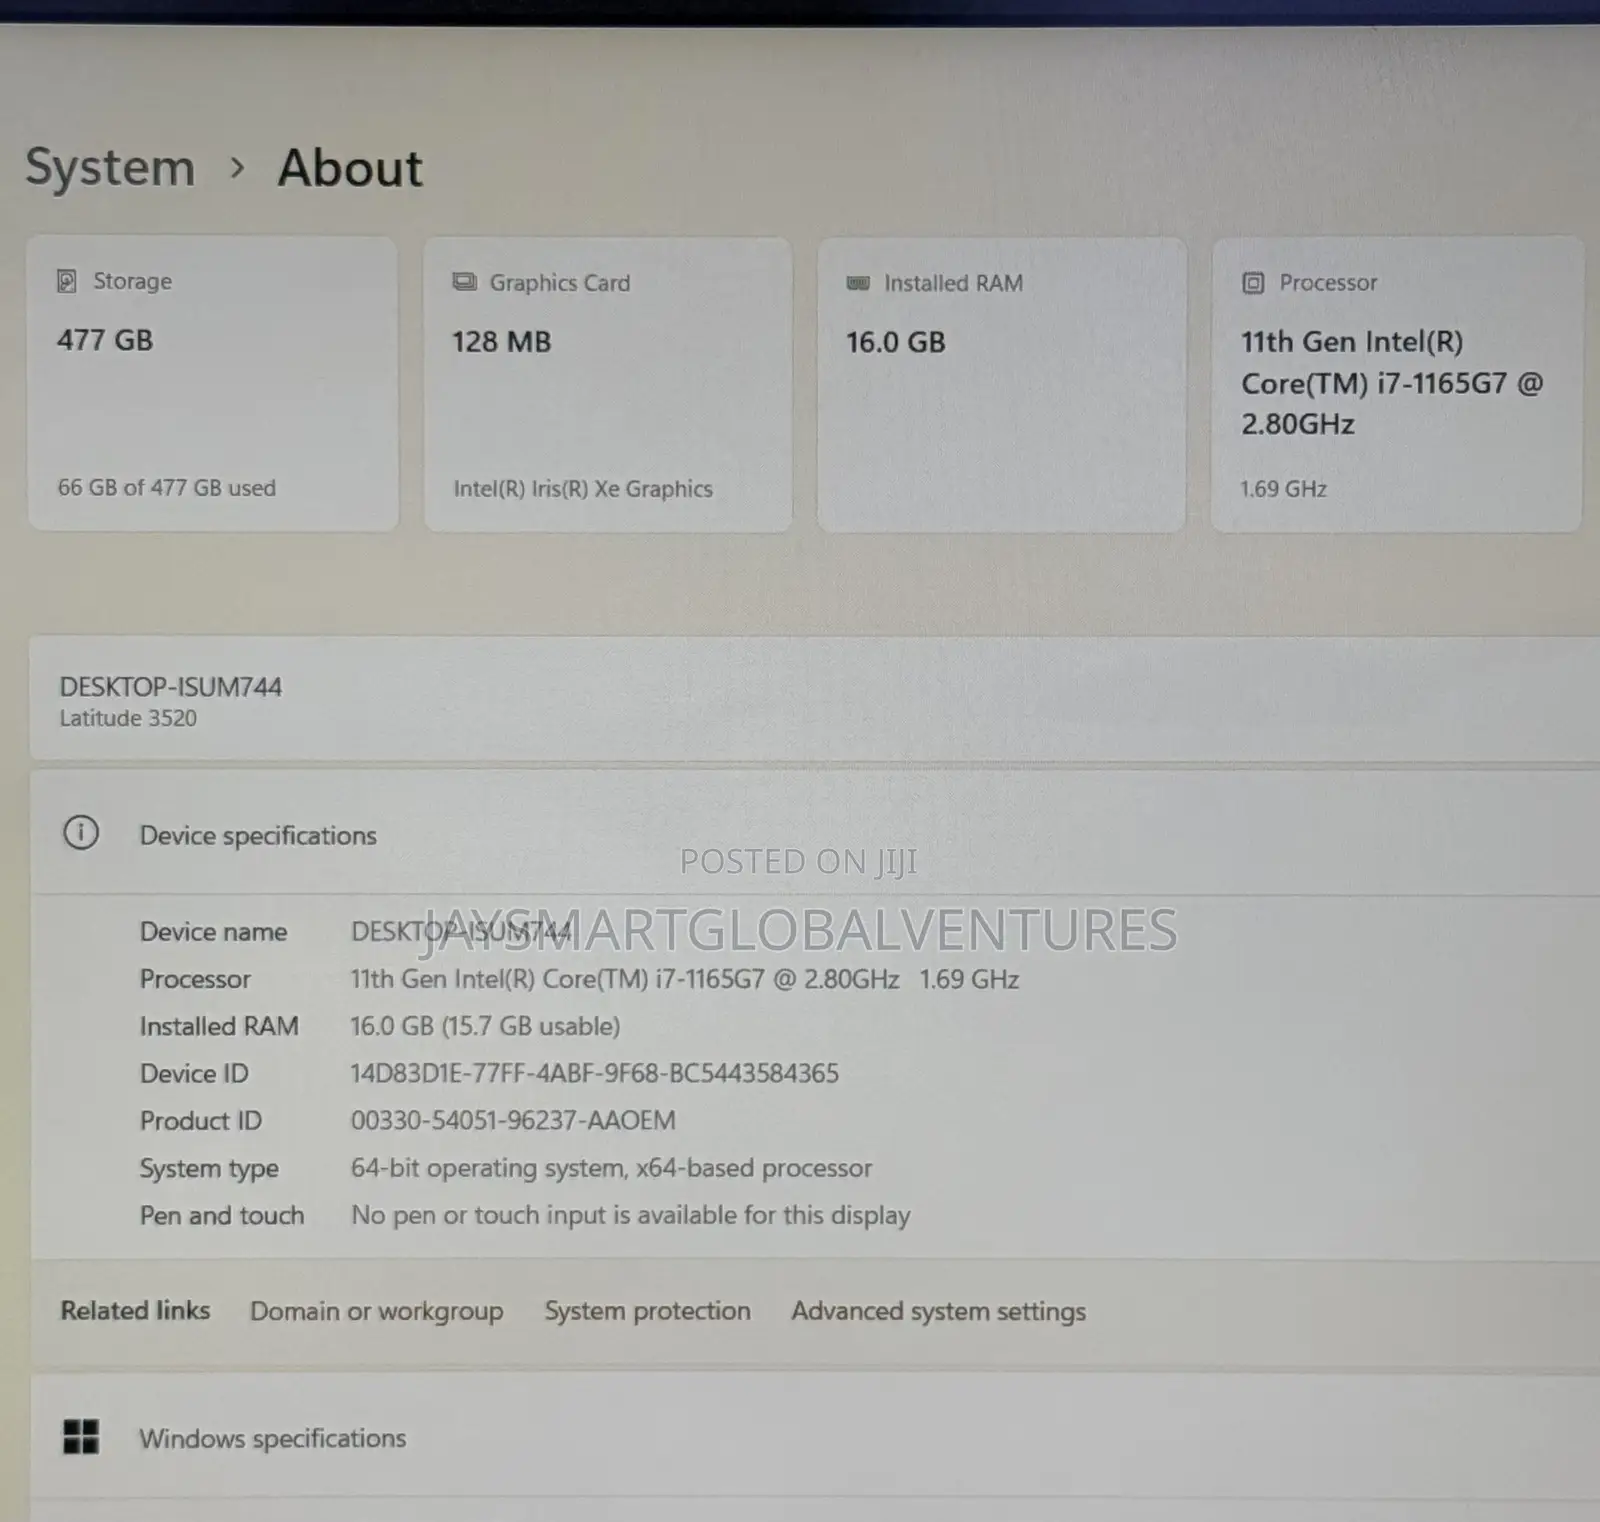The image size is (1600, 1522).
Task: Click the Processor row value in Device specifications
Action: 684,979
